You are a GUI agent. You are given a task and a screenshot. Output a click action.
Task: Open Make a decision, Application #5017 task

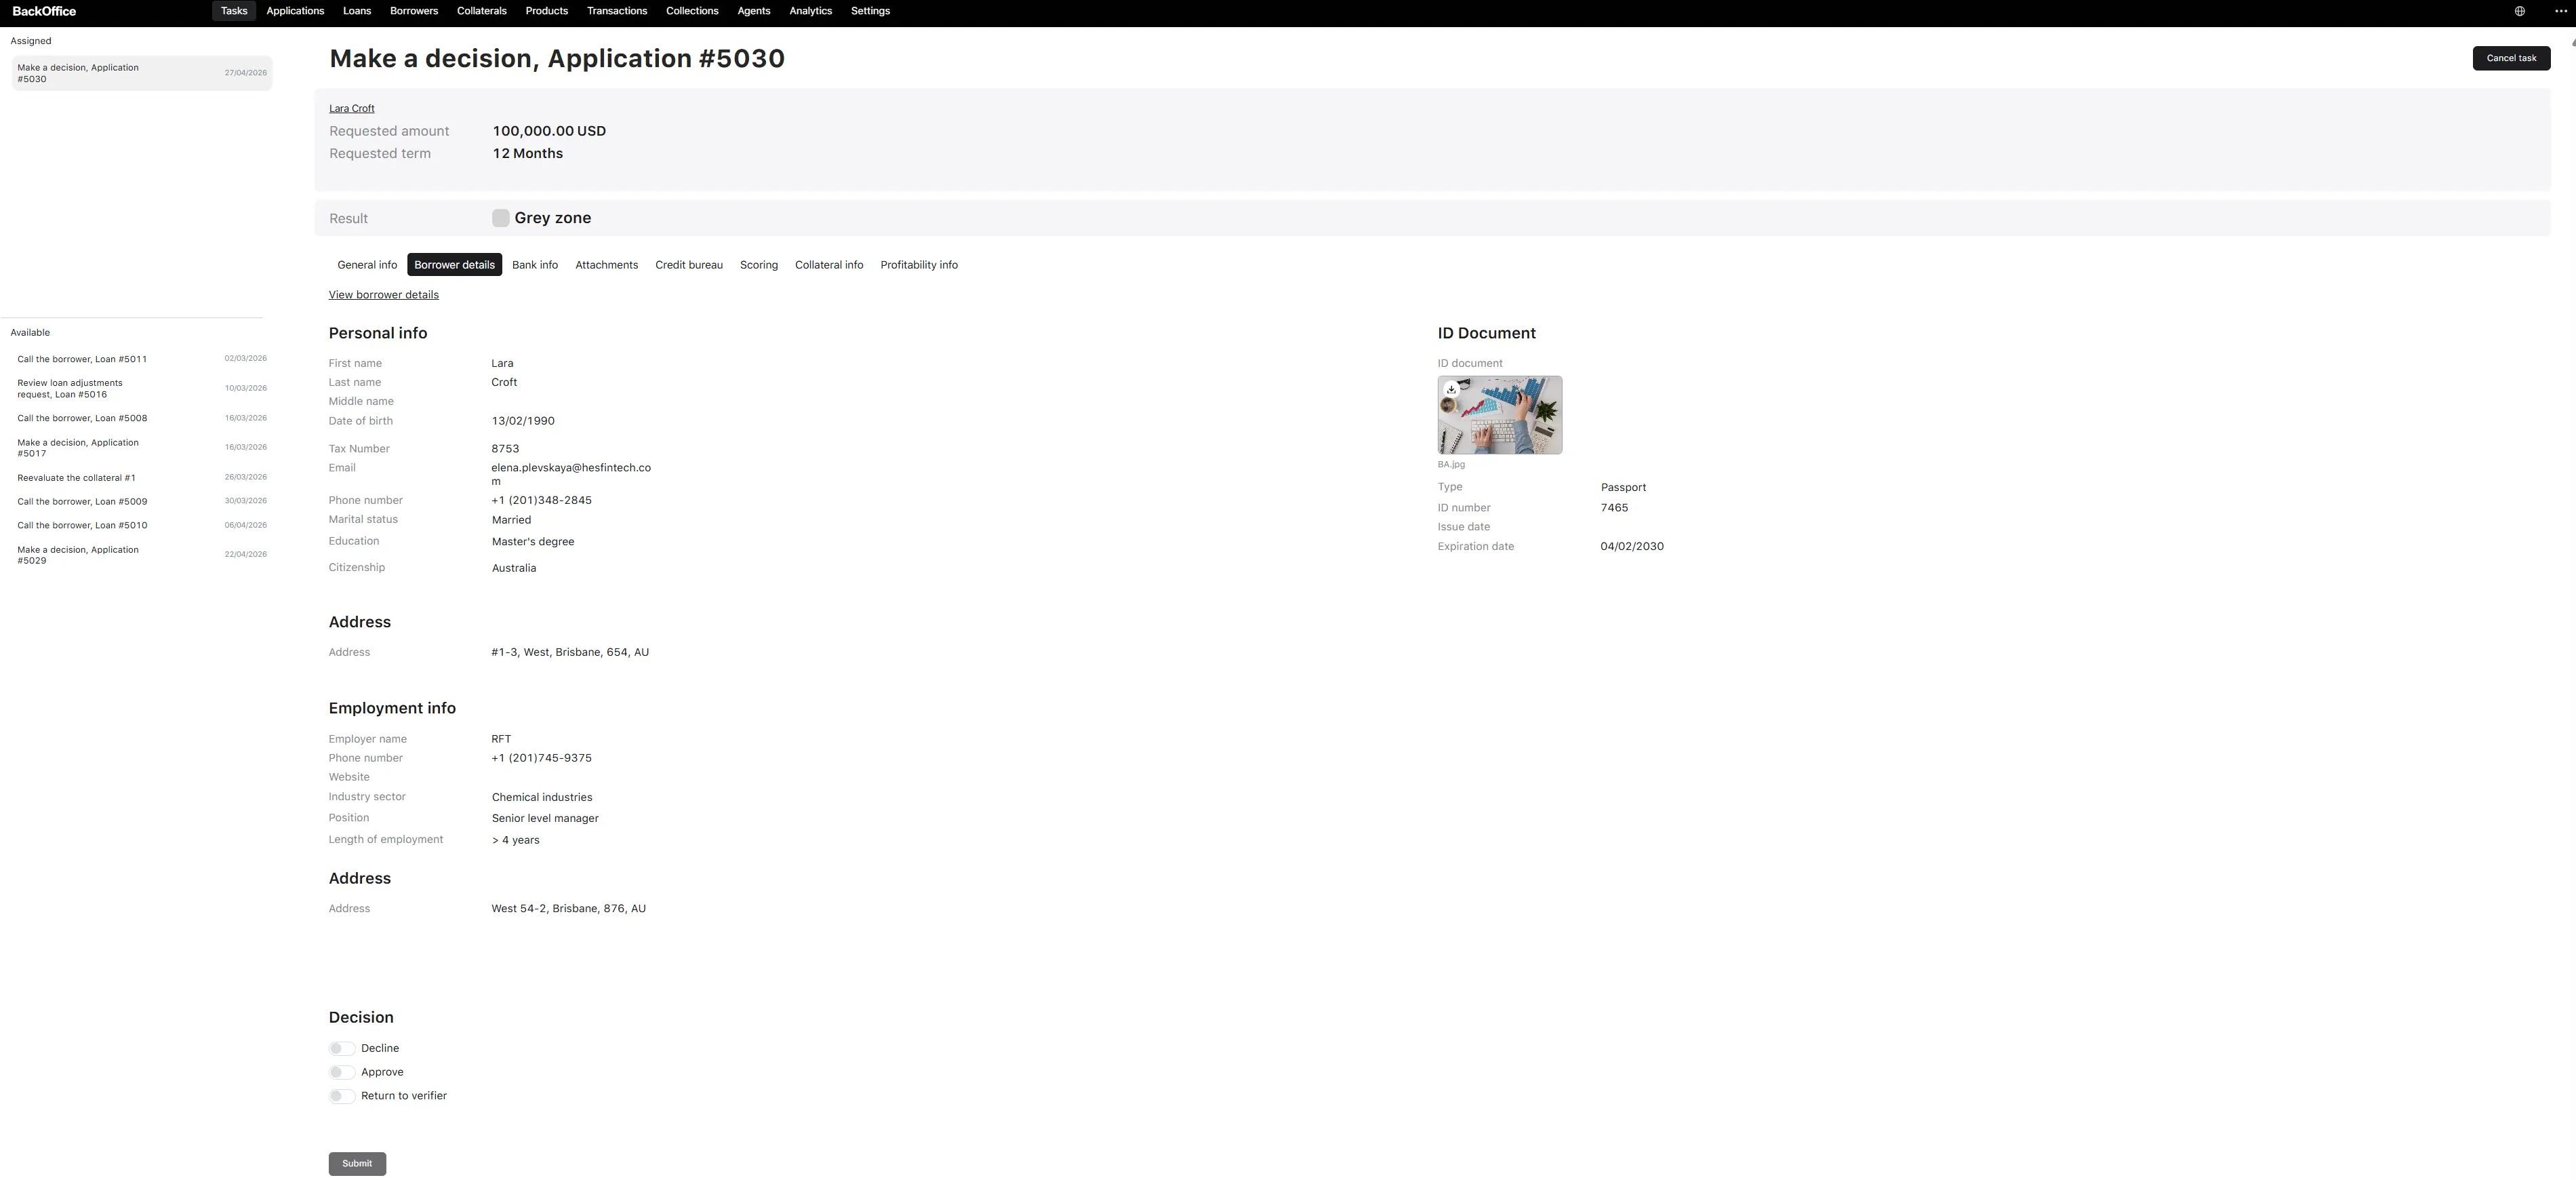coord(142,448)
